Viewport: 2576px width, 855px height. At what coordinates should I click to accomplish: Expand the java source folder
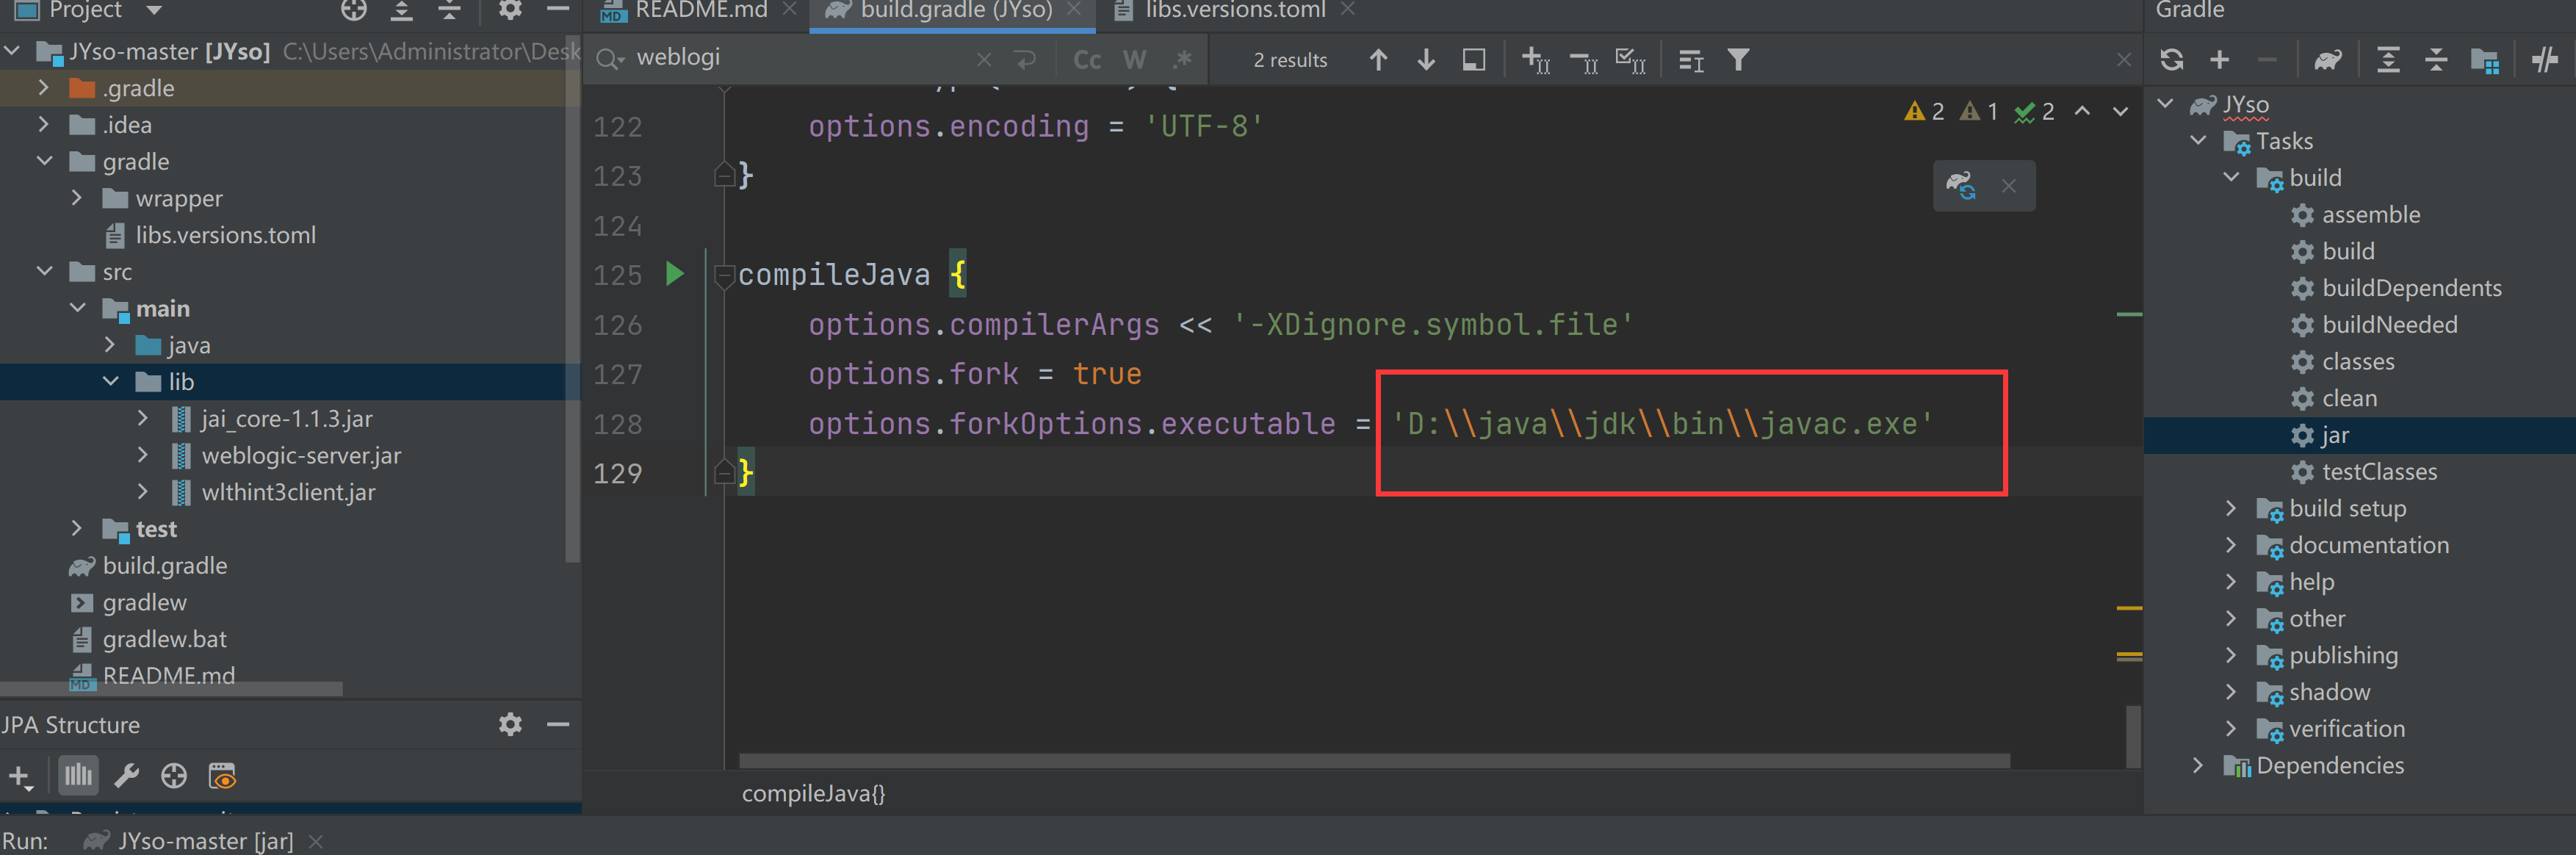110,345
